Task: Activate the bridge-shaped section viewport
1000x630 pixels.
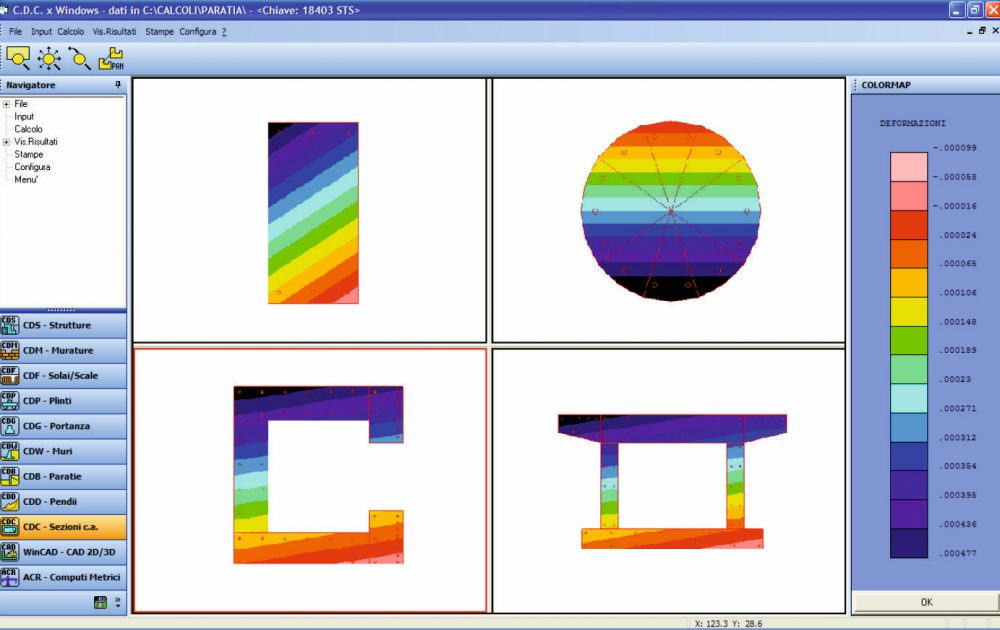Action: pyautogui.click(x=669, y=481)
